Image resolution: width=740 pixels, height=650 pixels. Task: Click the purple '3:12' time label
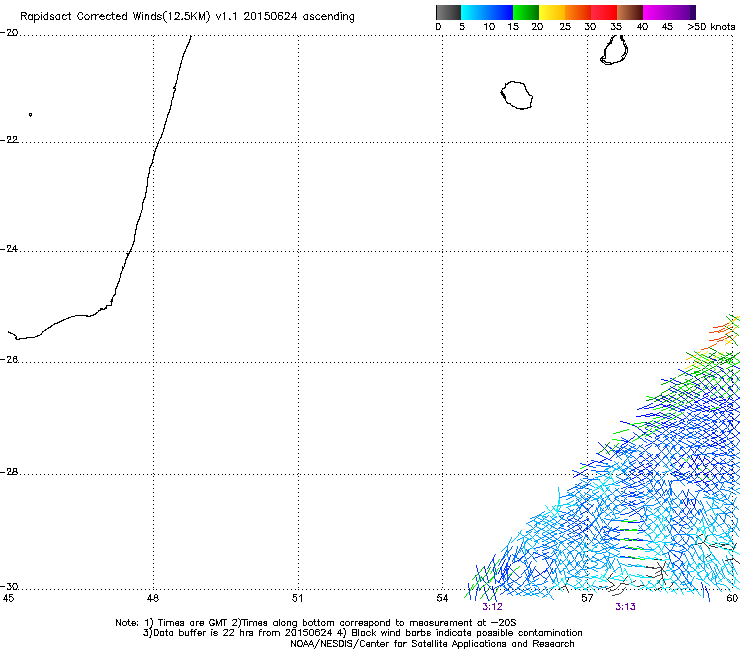(492, 607)
